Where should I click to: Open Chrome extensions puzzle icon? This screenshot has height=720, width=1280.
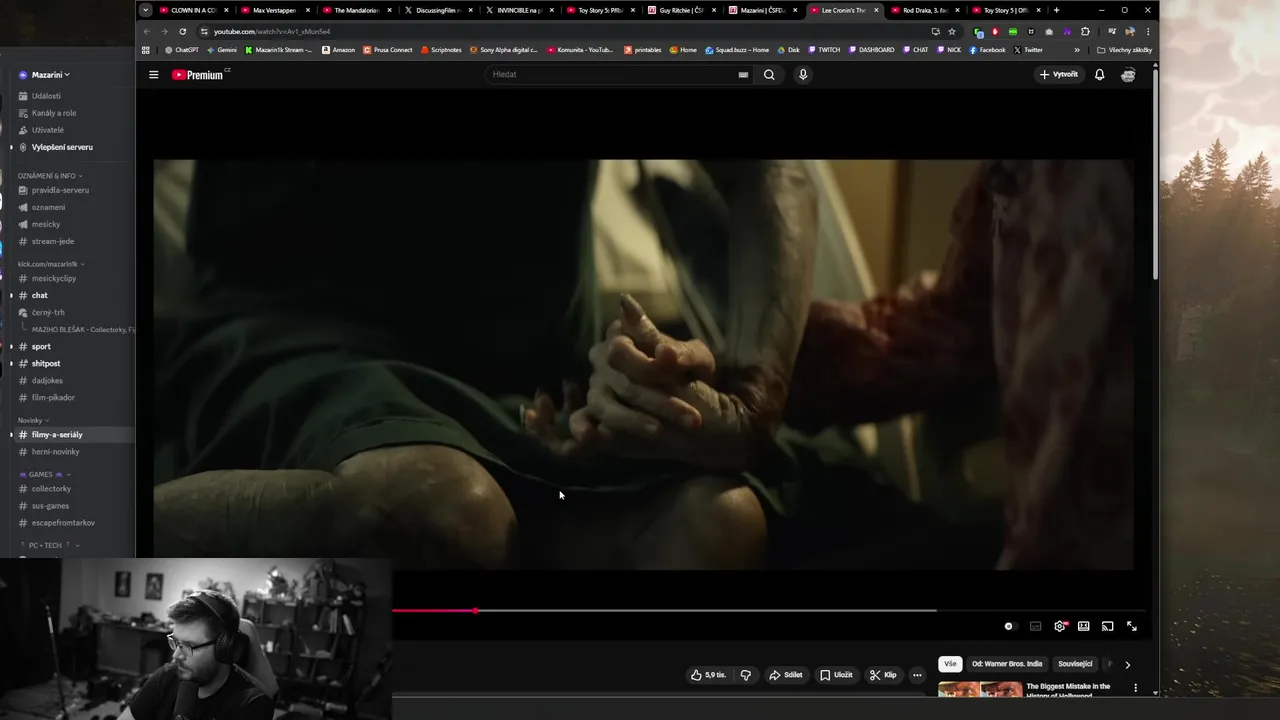[x=1085, y=31]
